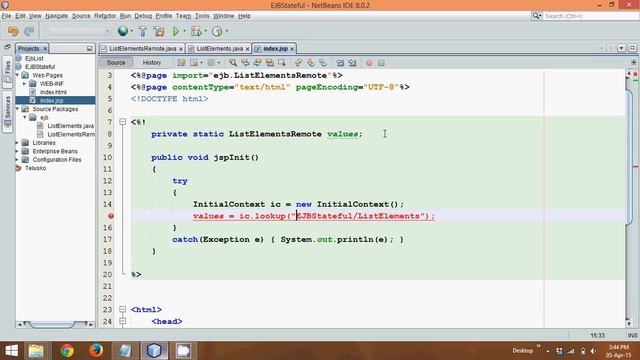Image resolution: width=640 pixels, height=360 pixels.
Task: Open the browser globe dropdown arrow
Action: click(131, 31)
